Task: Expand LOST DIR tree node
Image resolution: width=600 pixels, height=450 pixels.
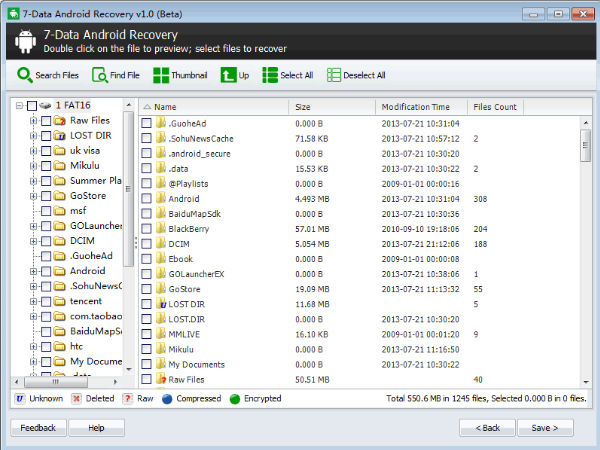Action: click(33, 135)
